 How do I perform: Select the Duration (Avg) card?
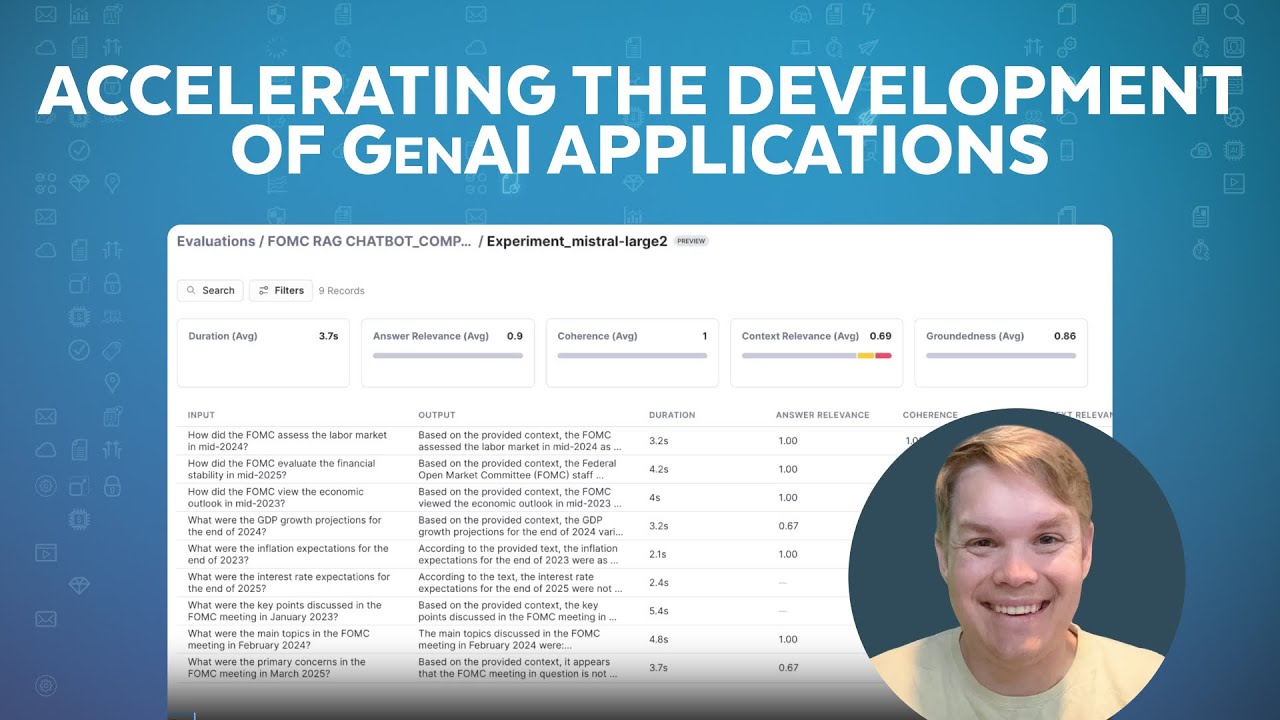tap(263, 353)
